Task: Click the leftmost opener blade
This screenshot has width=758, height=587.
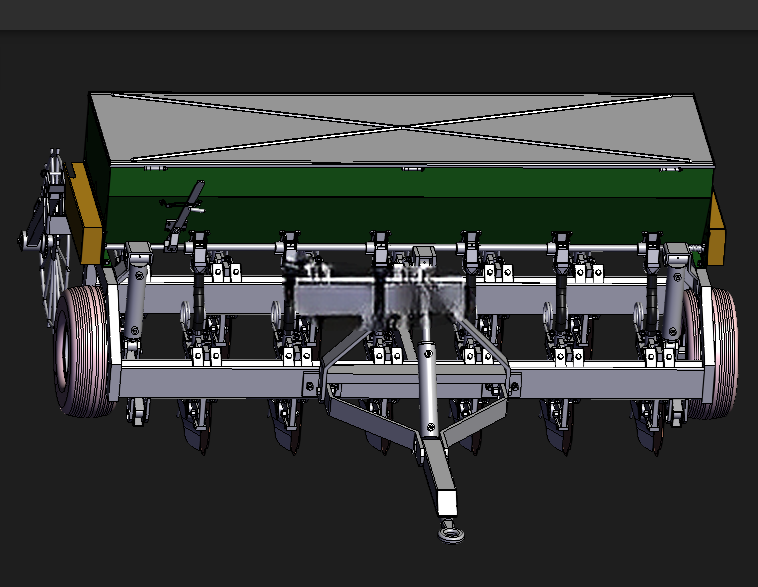Action: [x=197, y=430]
